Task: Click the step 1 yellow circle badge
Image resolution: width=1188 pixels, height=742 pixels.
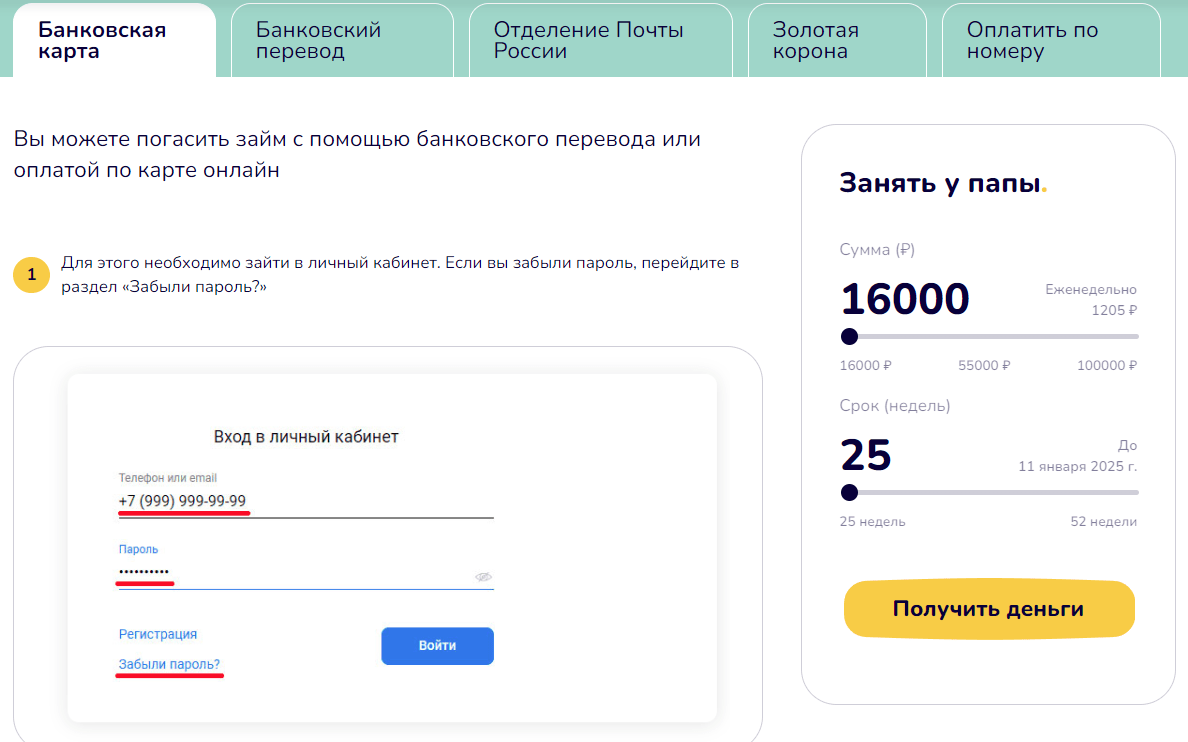Action: coord(32,274)
